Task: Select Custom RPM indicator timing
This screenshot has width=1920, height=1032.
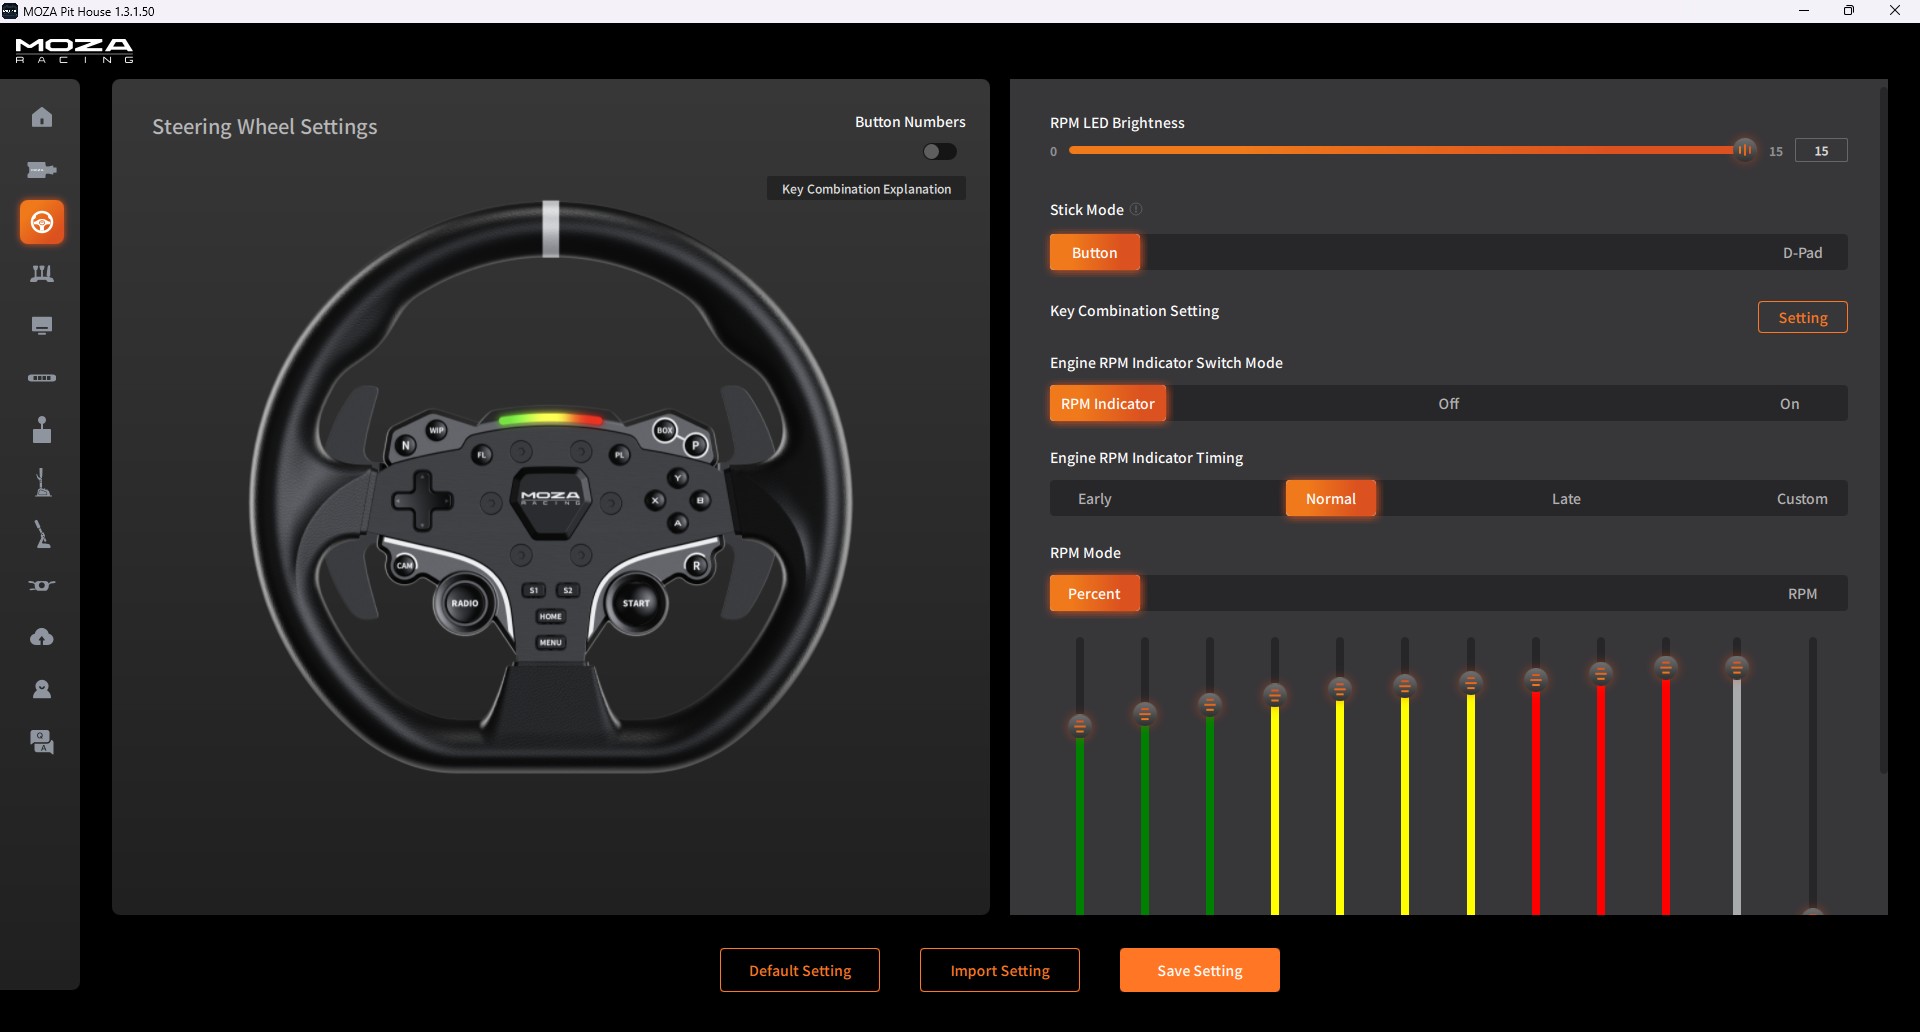Action: click(1802, 499)
